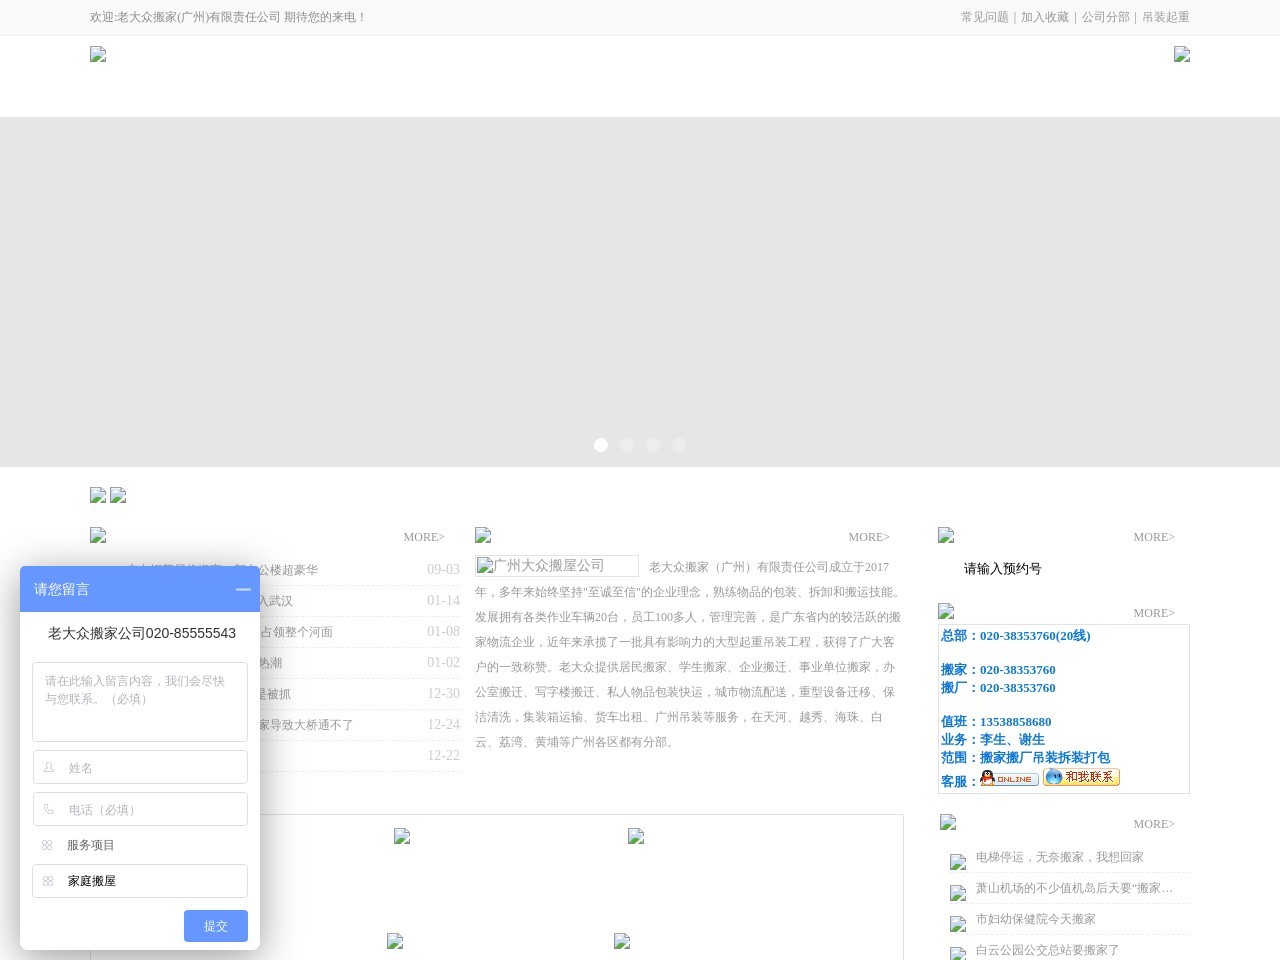Open 常见问题 in the top navigation

pyautogui.click(x=984, y=17)
